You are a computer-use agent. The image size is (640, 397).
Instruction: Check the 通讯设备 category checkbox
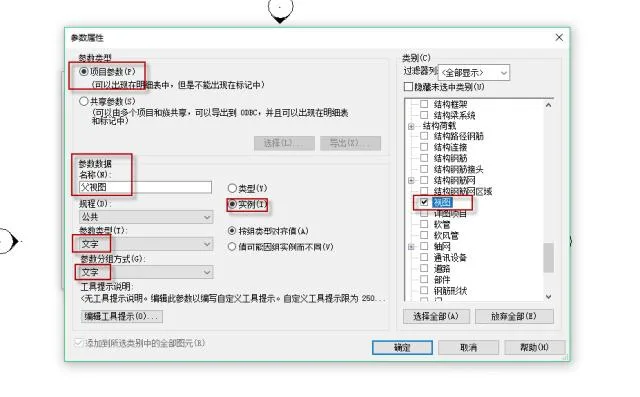pyautogui.click(x=424, y=257)
